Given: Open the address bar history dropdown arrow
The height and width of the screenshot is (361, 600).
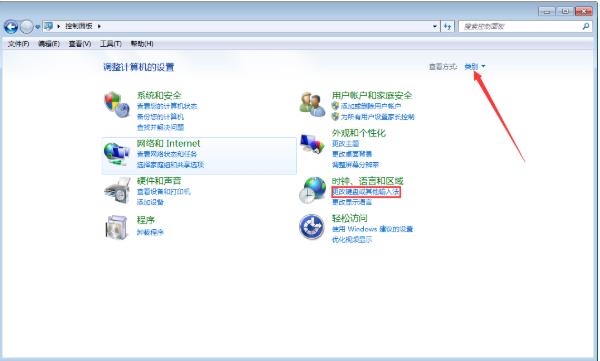Looking at the screenshot, I should pos(435,26).
